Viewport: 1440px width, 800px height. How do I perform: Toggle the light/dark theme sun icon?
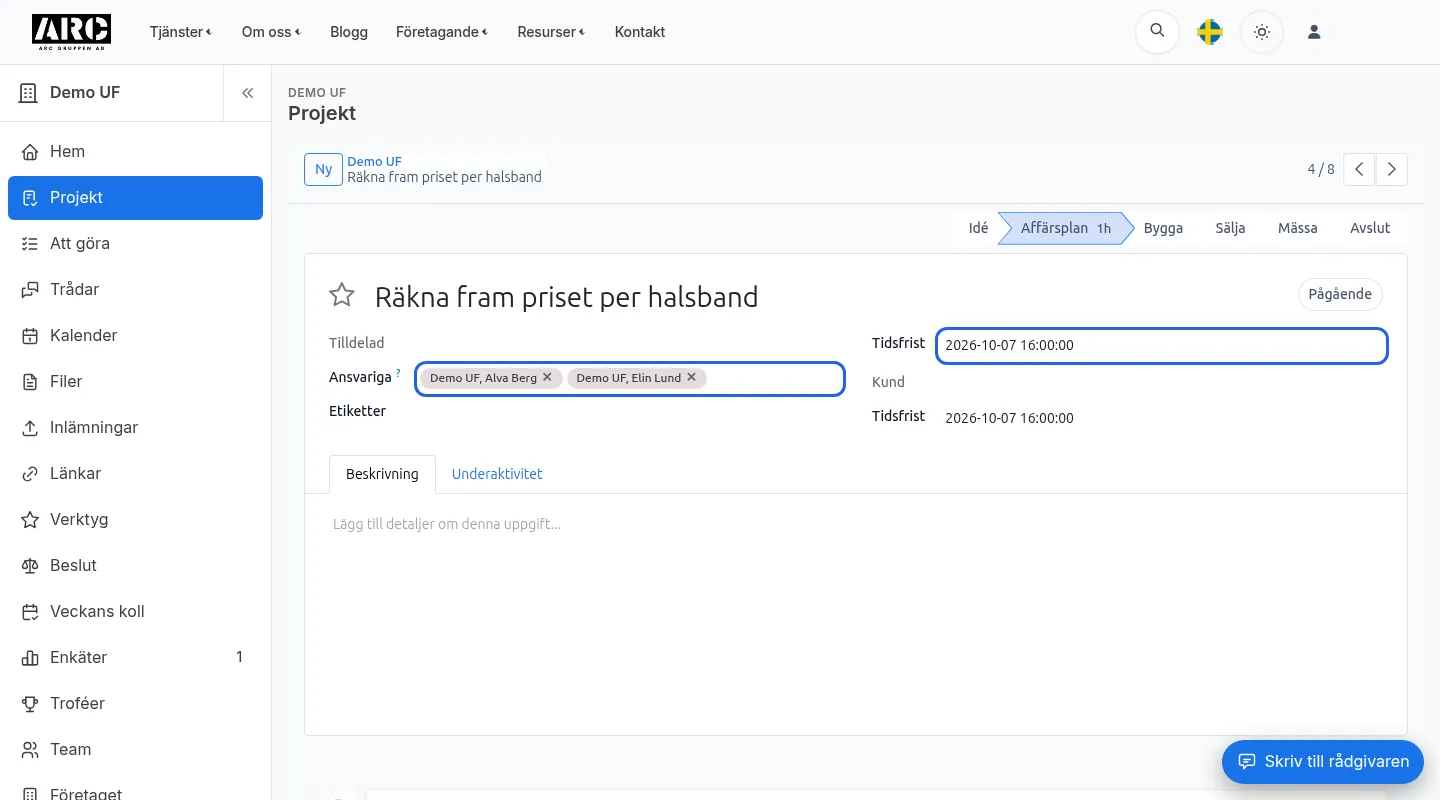[x=1262, y=32]
